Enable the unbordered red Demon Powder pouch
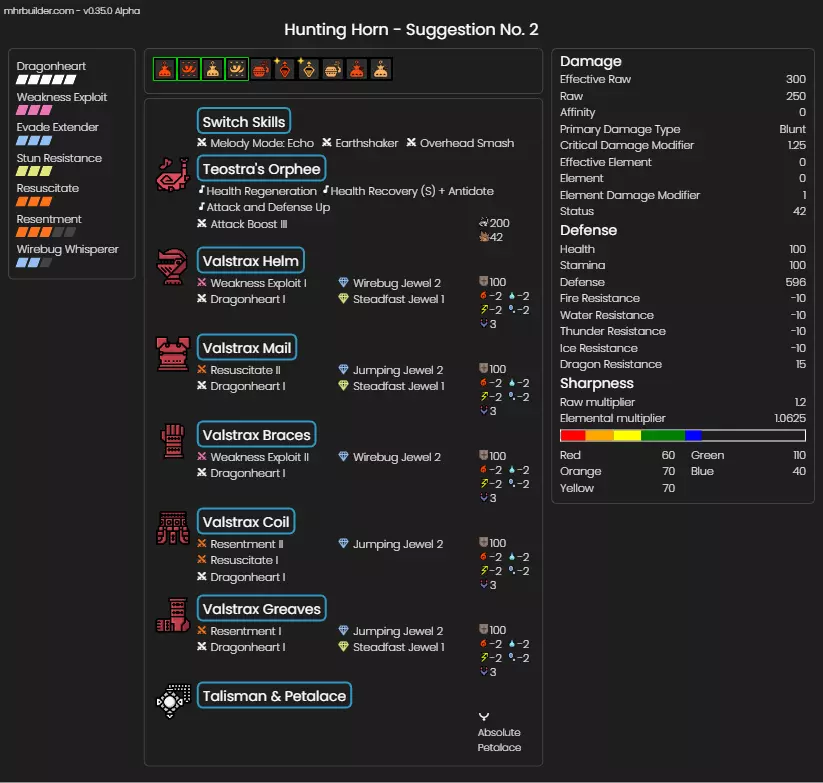The image size is (823, 783). click(357, 69)
